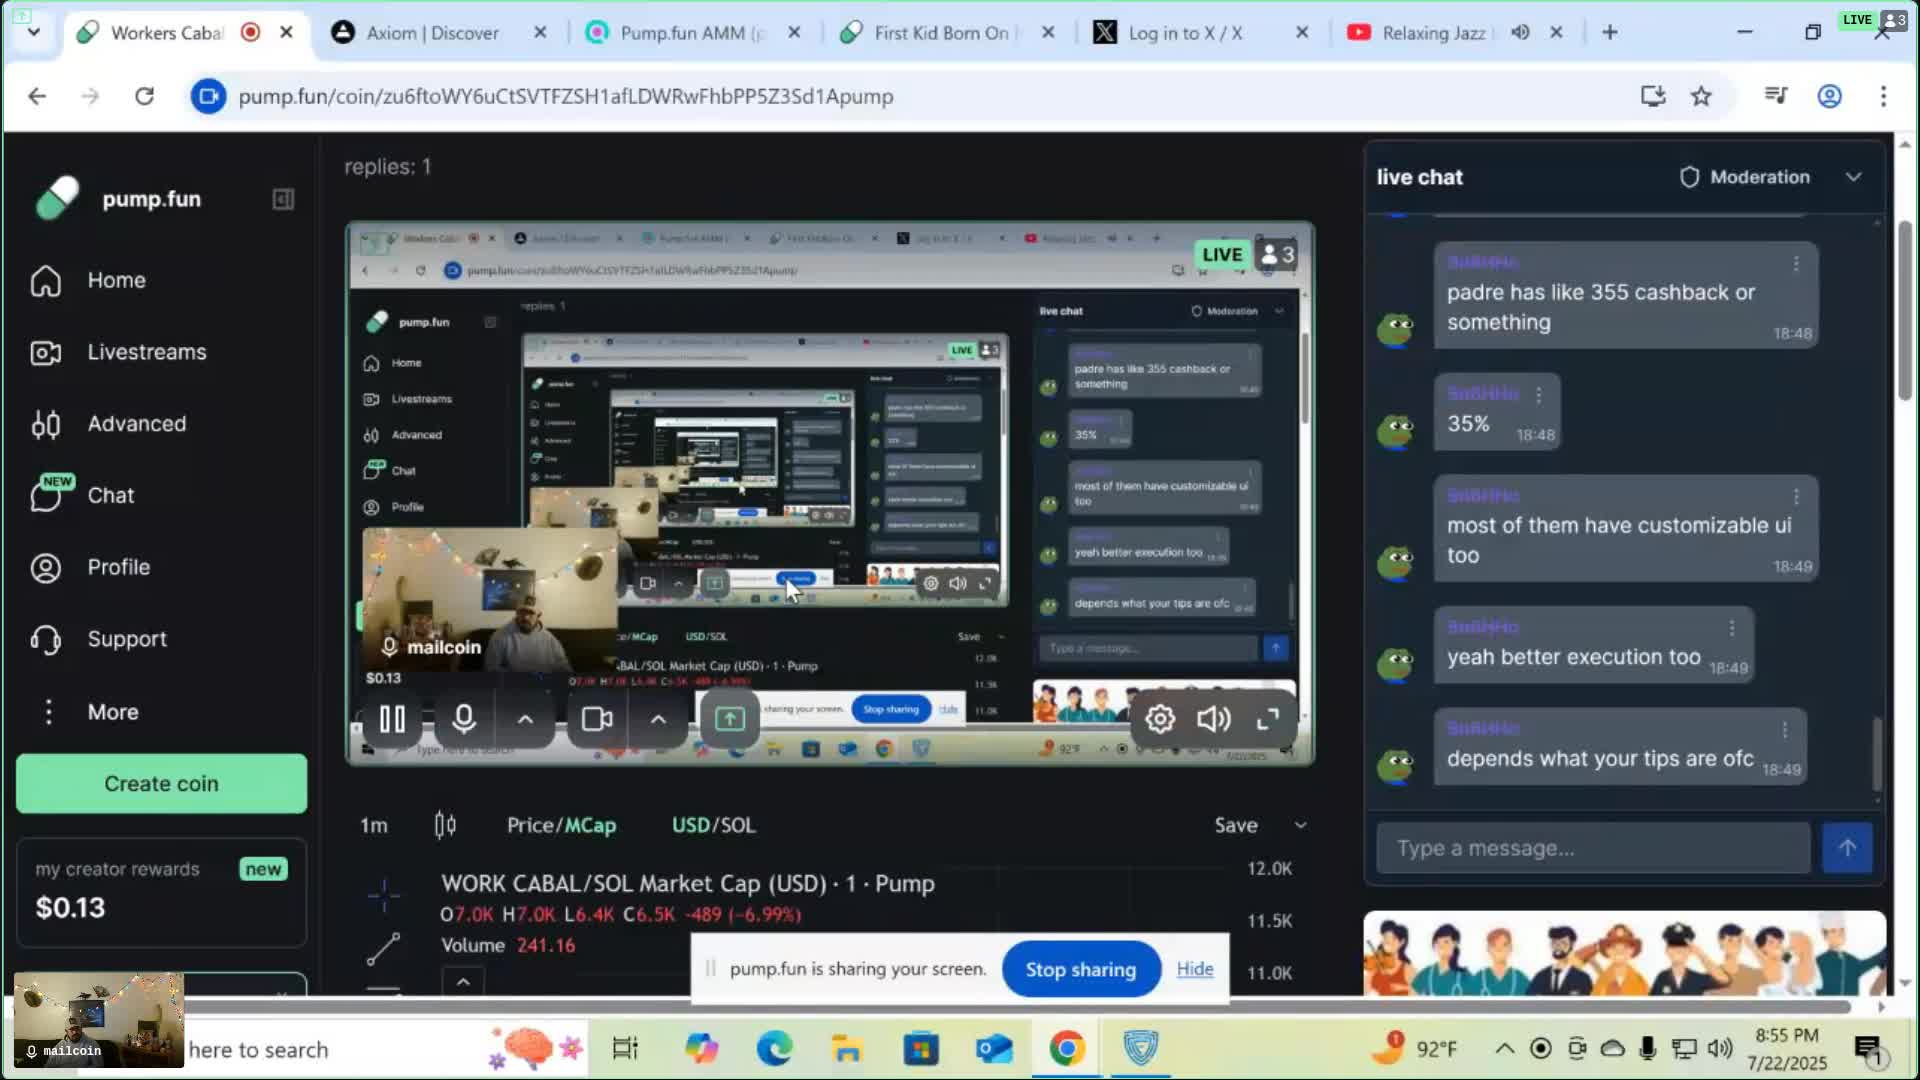
Task: Open stream settings via the gear icon
Action: 1160,719
